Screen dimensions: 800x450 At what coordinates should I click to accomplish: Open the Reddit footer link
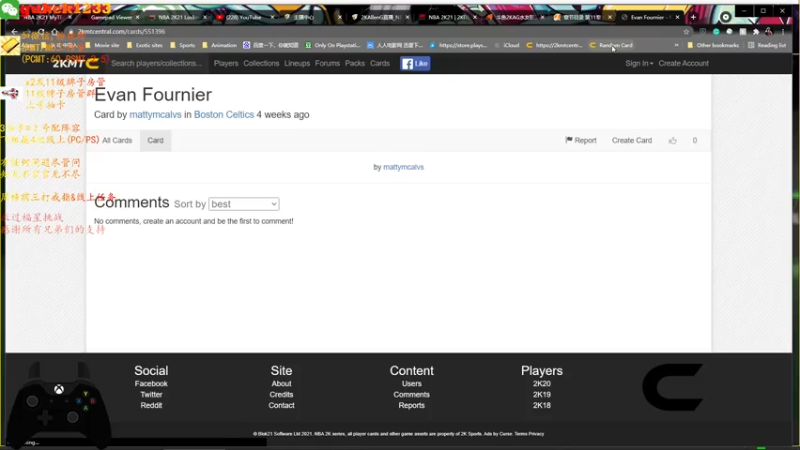(x=151, y=405)
